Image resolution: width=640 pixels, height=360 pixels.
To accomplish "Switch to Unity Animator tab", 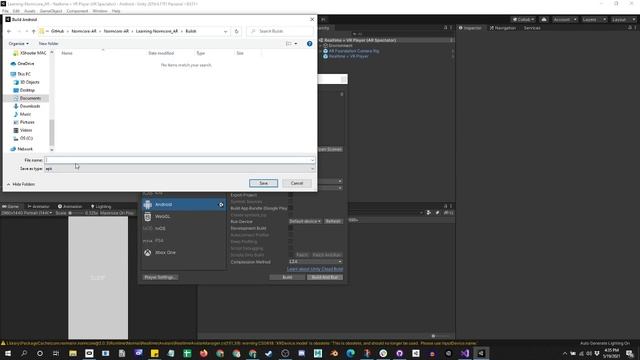I will [x=39, y=207].
